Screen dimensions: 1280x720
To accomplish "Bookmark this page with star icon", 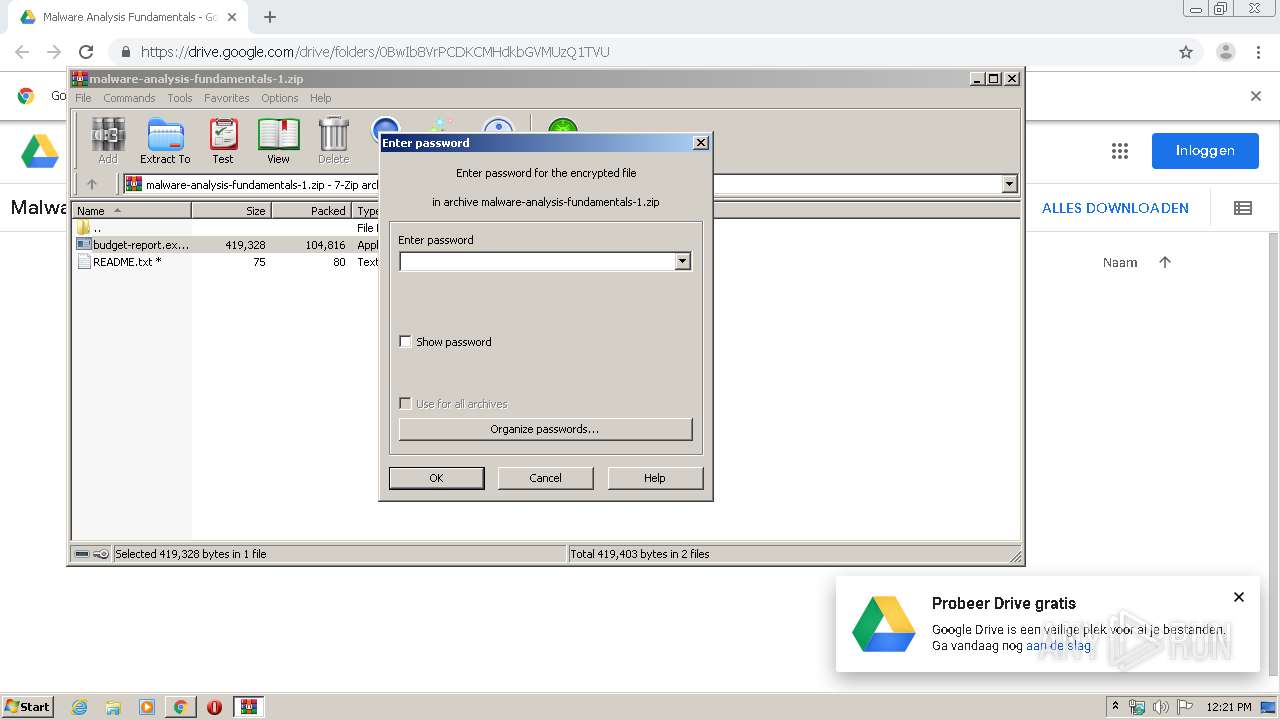I will pyautogui.click(x=1186, y=52).
